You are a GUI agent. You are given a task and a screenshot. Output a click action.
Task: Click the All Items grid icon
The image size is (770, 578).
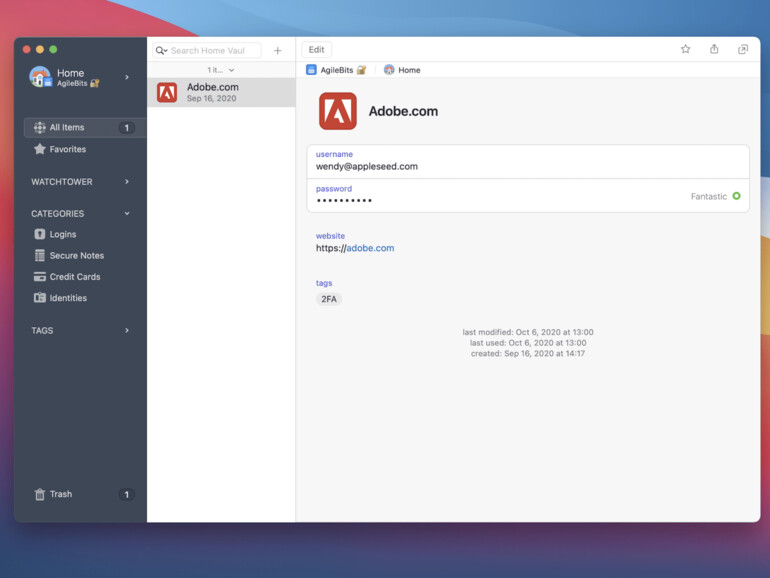40,128
